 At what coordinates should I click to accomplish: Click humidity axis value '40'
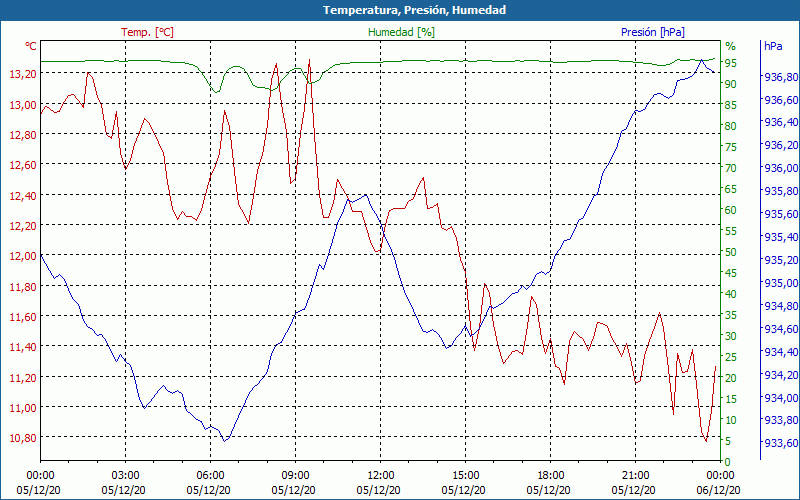click(x=731, y=294)
